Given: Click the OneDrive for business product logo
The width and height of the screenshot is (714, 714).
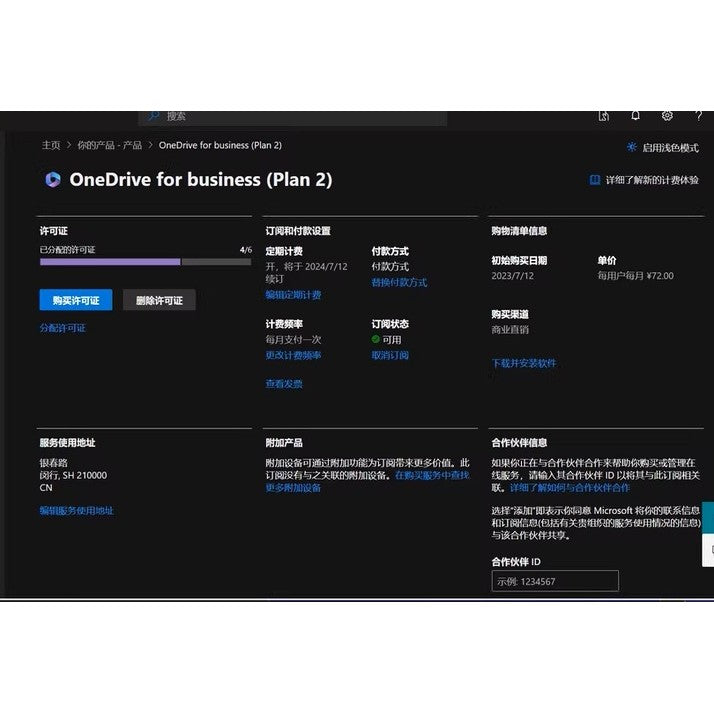Looking at the screenshot, I should (x=53, y=179).
